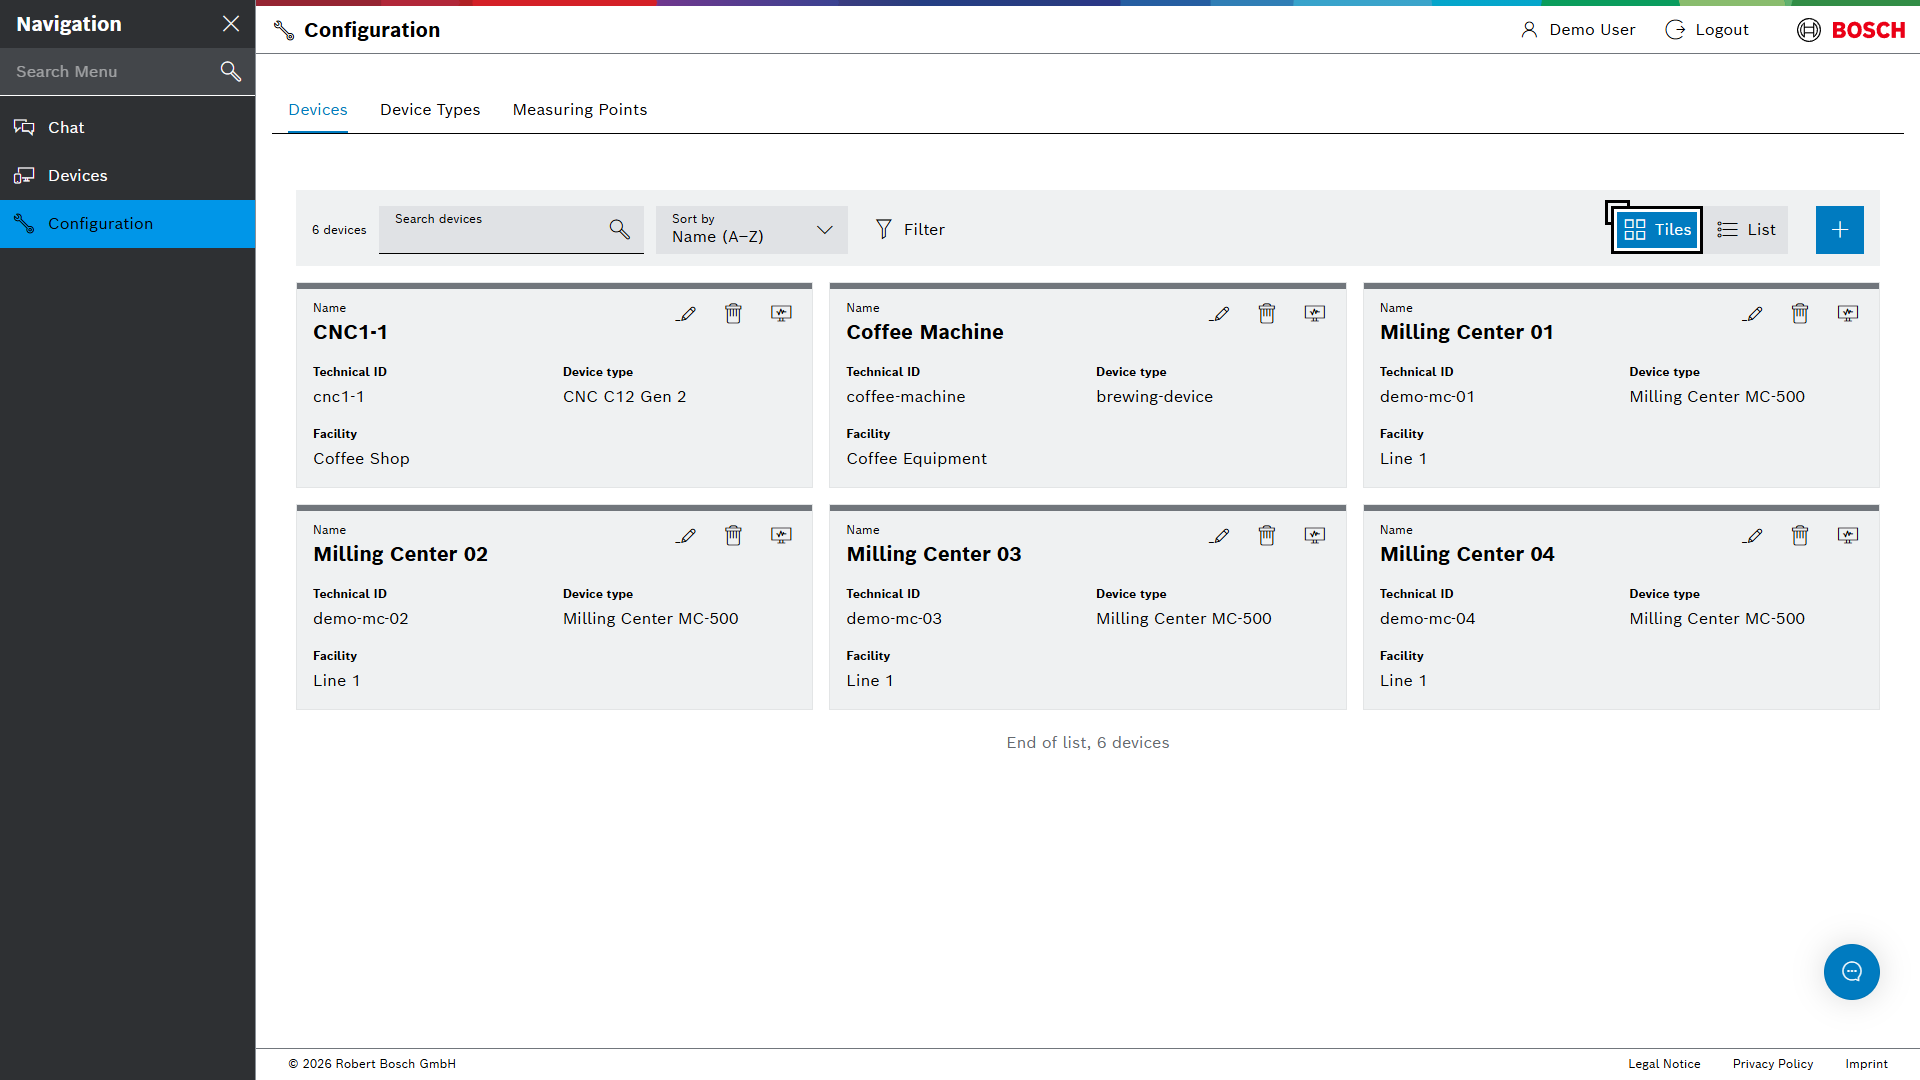Open monitor icon on Milling Center 04
This screenshot has width=1920, height=1080.
pos(1848,536)
